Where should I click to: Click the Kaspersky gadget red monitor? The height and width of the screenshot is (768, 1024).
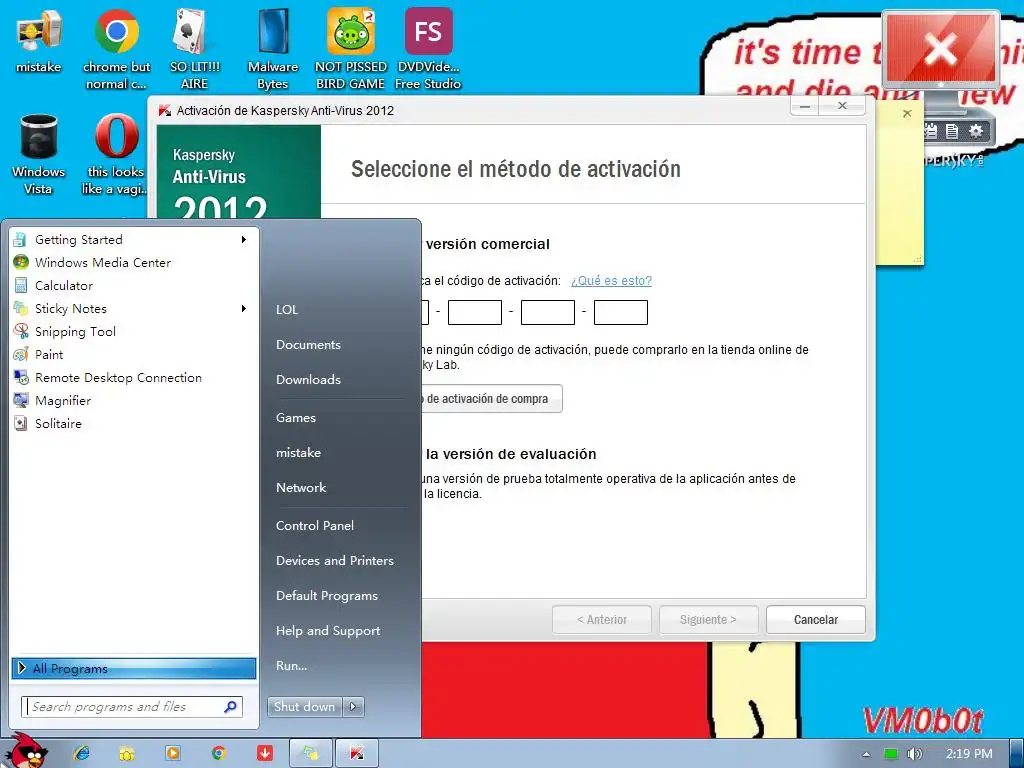[940, 49]
